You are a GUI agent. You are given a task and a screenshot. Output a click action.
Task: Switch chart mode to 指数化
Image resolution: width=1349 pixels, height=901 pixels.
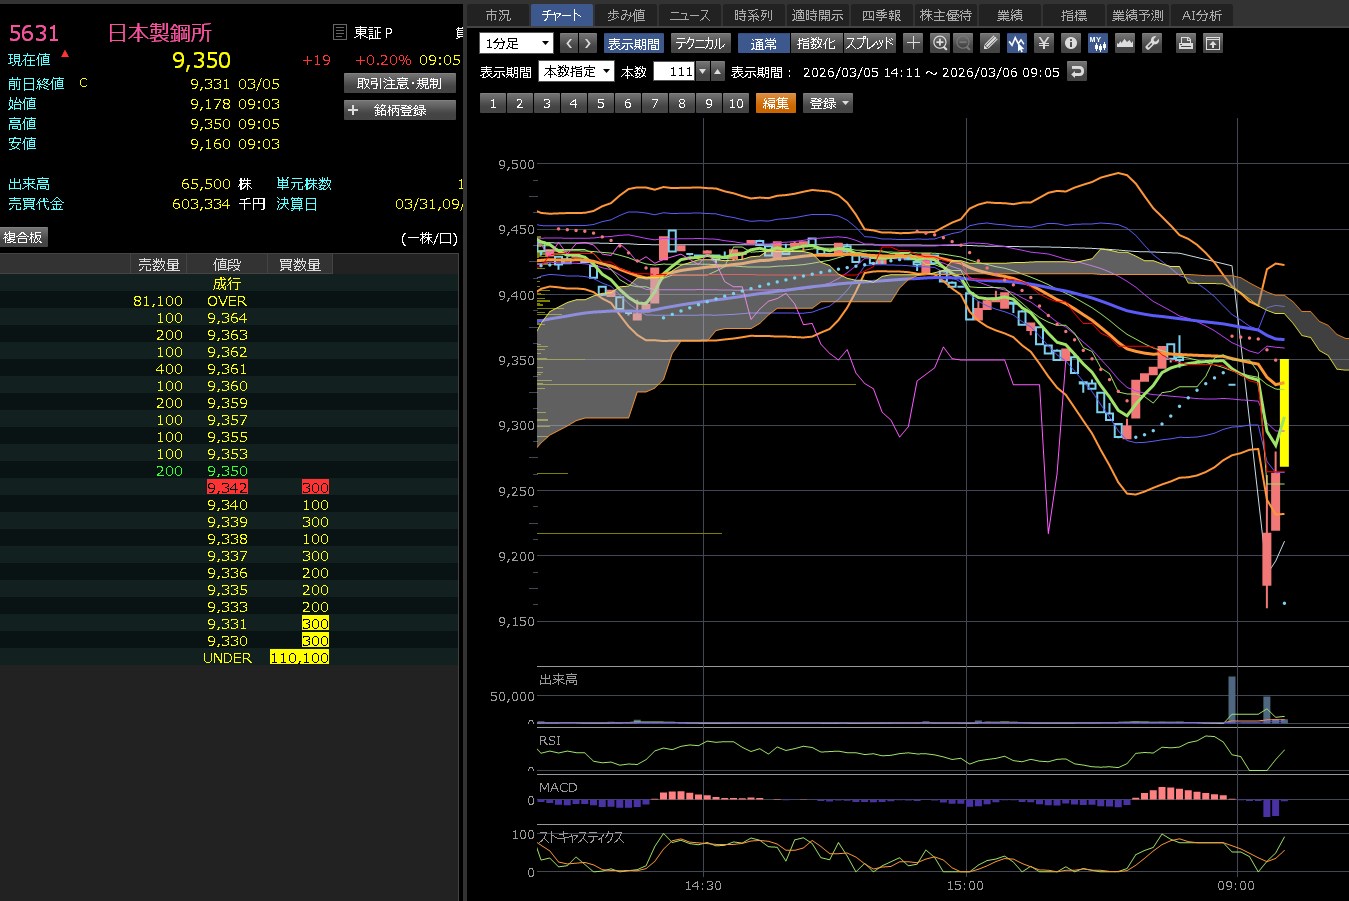(x=816, y=44)
